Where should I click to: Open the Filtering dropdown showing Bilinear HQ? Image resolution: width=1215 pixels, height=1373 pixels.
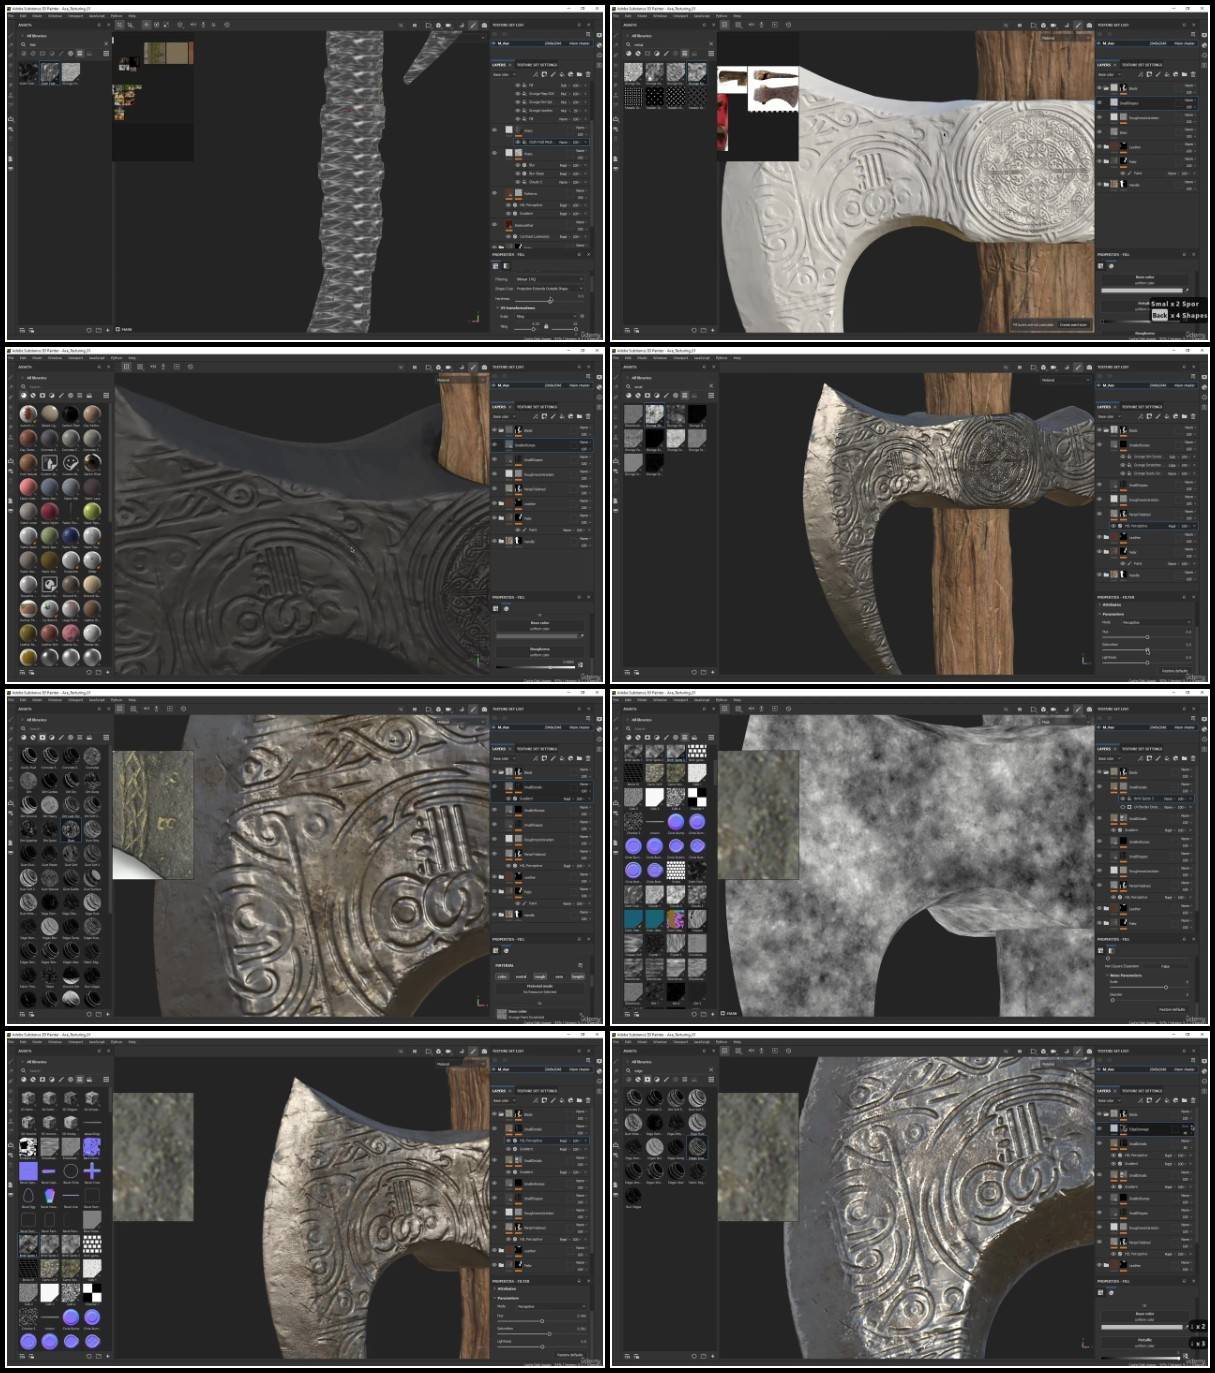coord(549,279)
